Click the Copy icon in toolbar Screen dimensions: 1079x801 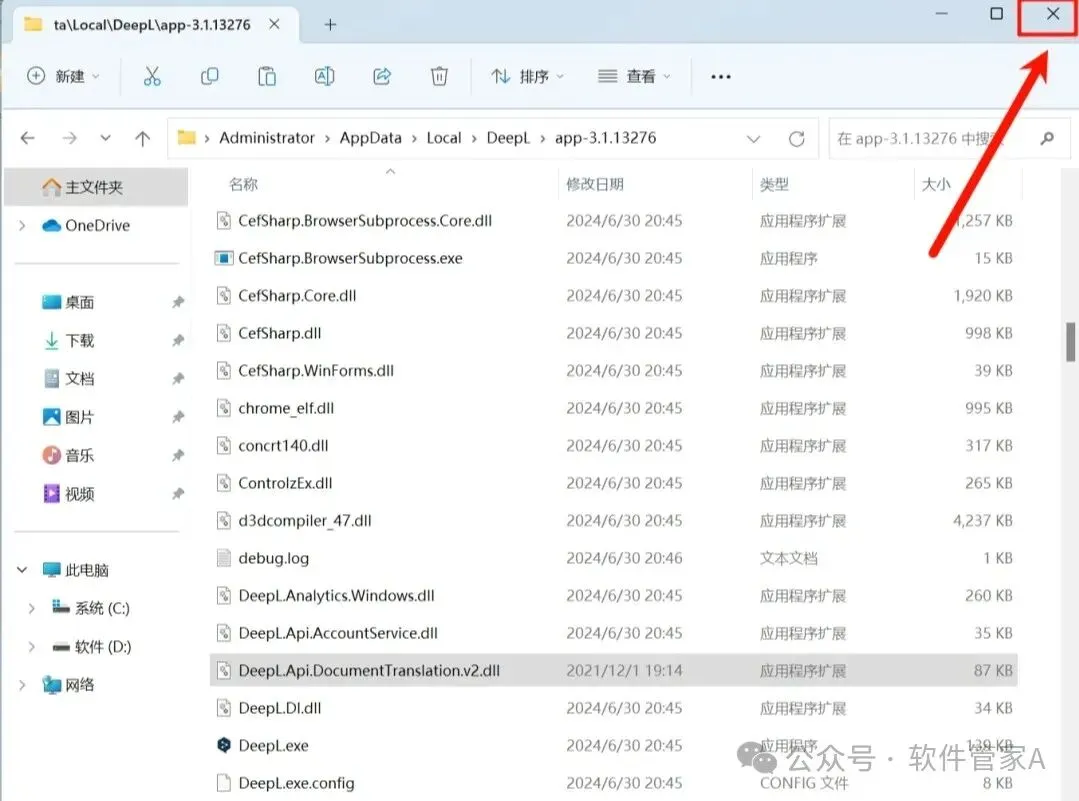point(210,76)
